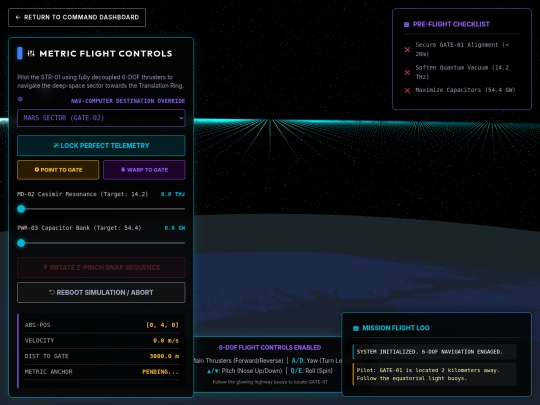The height and width of the screenshot is (405, 540).
Task: Click the ABS-POS value [0, 4, 0]
Action: (162, 325)
